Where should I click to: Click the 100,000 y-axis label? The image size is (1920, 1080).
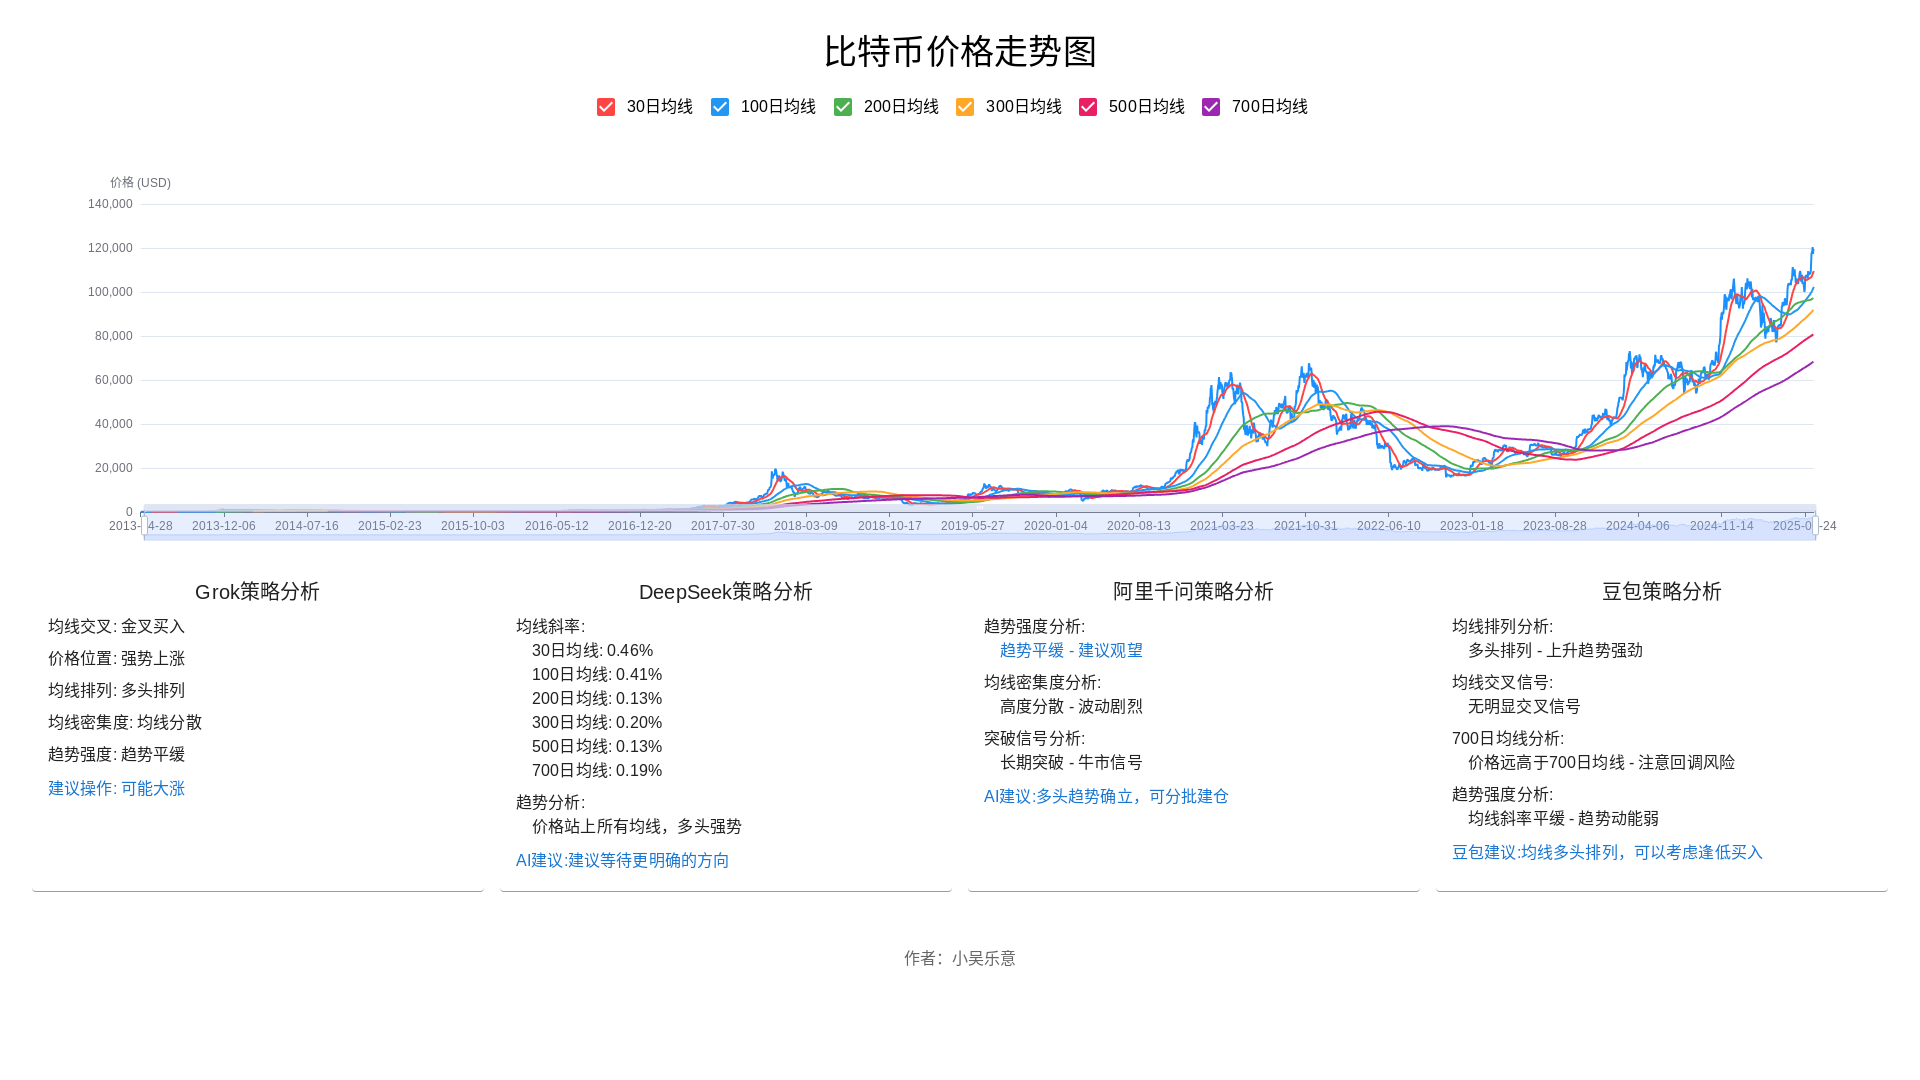[110, 292]
